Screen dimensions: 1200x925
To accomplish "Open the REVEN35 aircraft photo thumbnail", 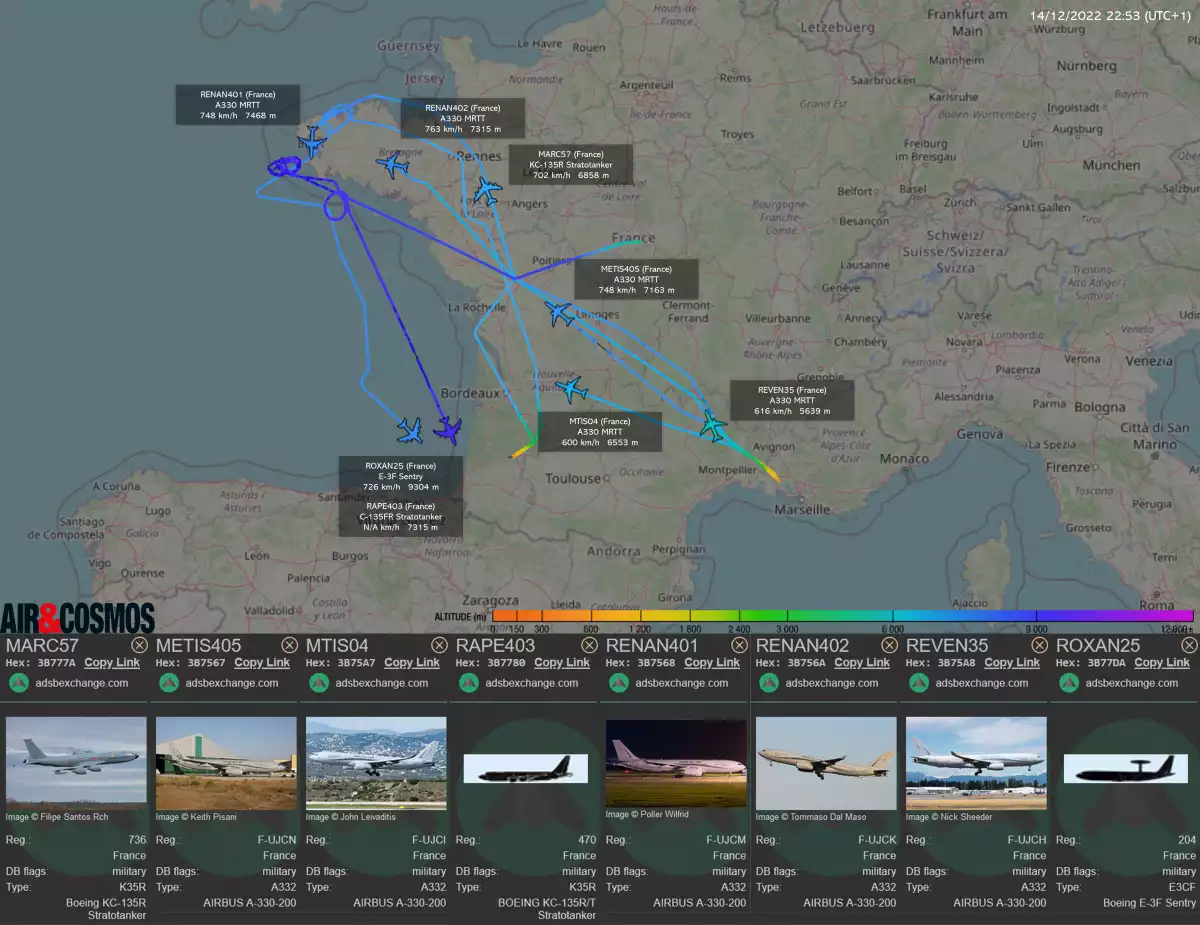I will click(x=976, y=763).
